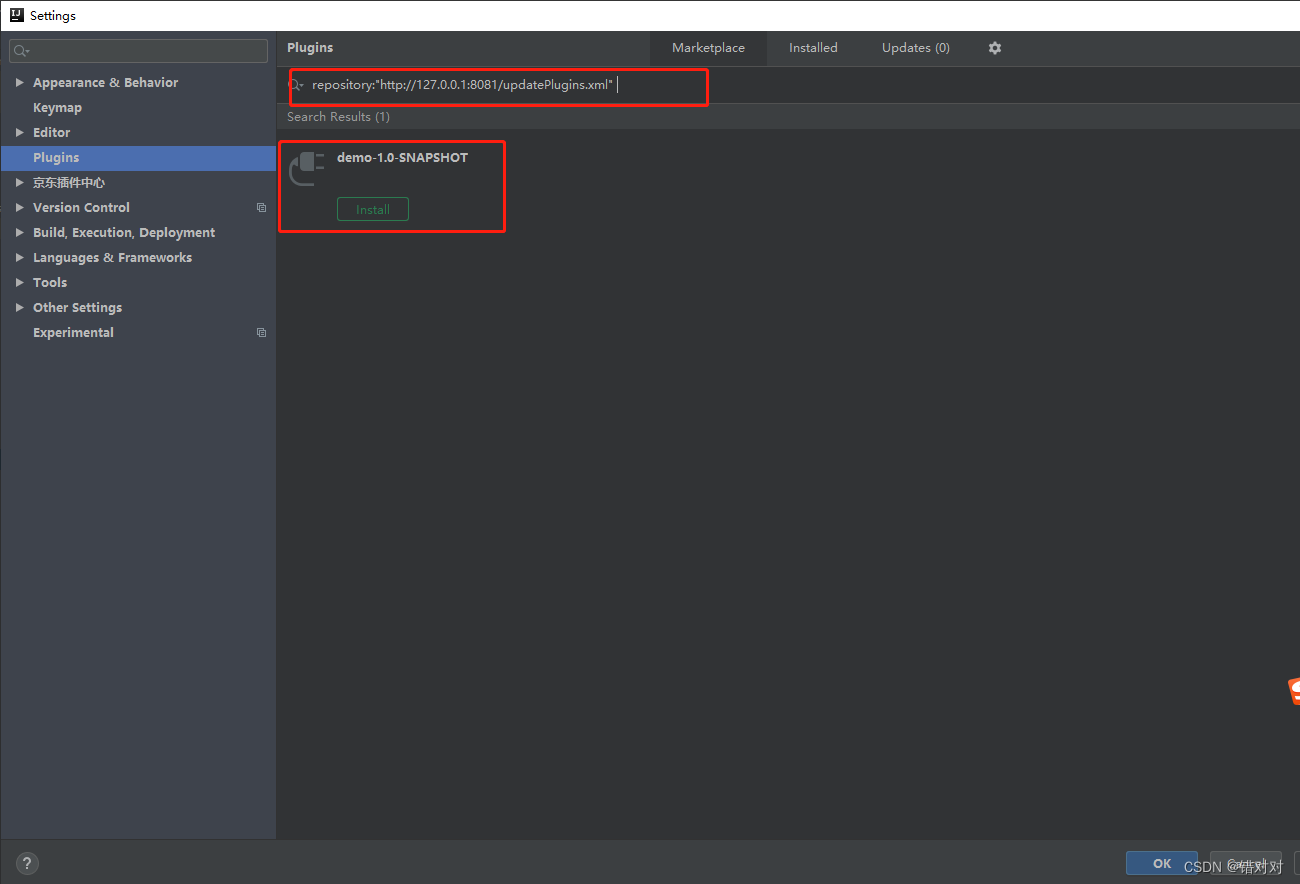Switch to the Installed tab
Image resolution: width=1300 pixels, height=884 pixels.
coord(813,48)
